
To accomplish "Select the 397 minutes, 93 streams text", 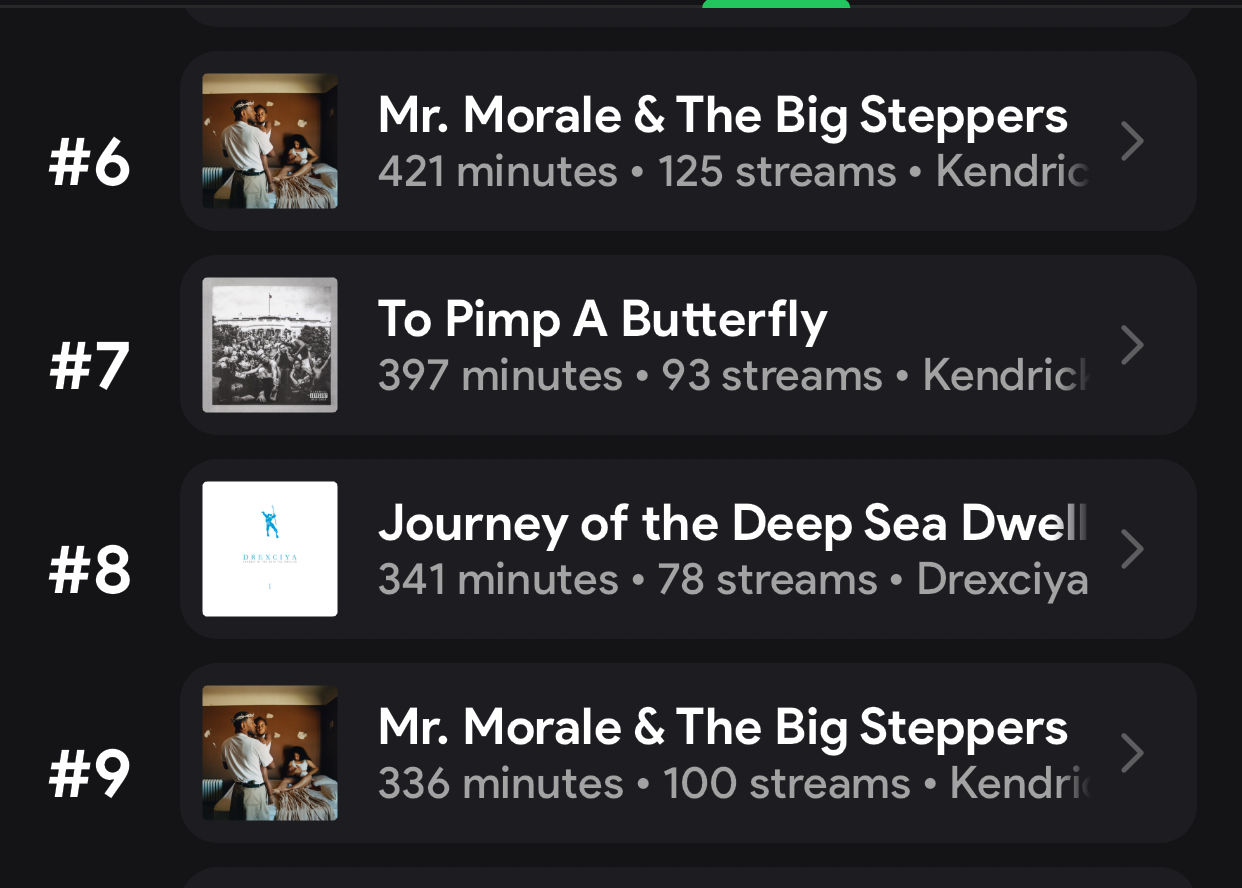I will coord(732,376).
